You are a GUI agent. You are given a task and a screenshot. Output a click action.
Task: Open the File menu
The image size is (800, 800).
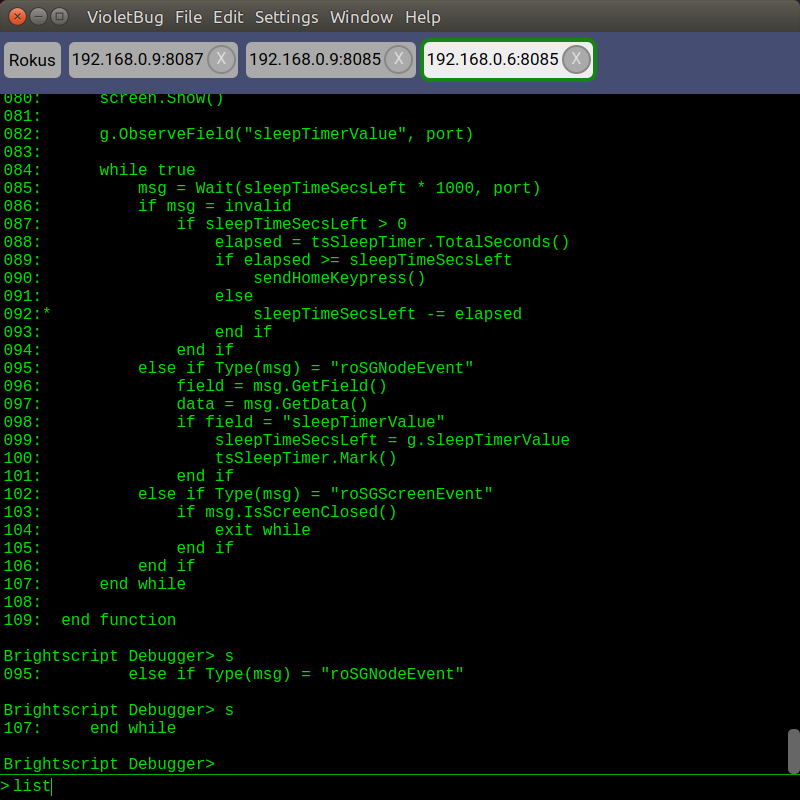[x=188, y=17]
